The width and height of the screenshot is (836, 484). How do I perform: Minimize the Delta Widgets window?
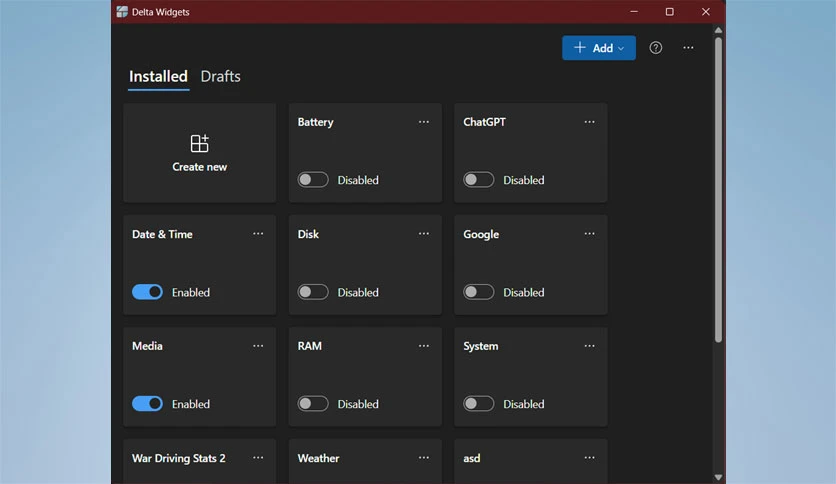(x=634, y=12)
